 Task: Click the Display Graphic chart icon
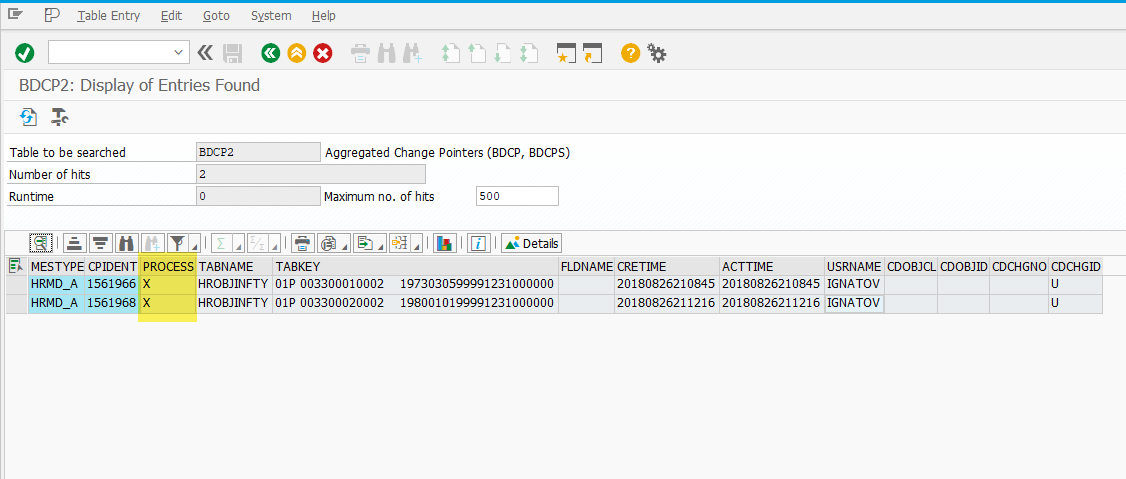click(x=445, y=243)
